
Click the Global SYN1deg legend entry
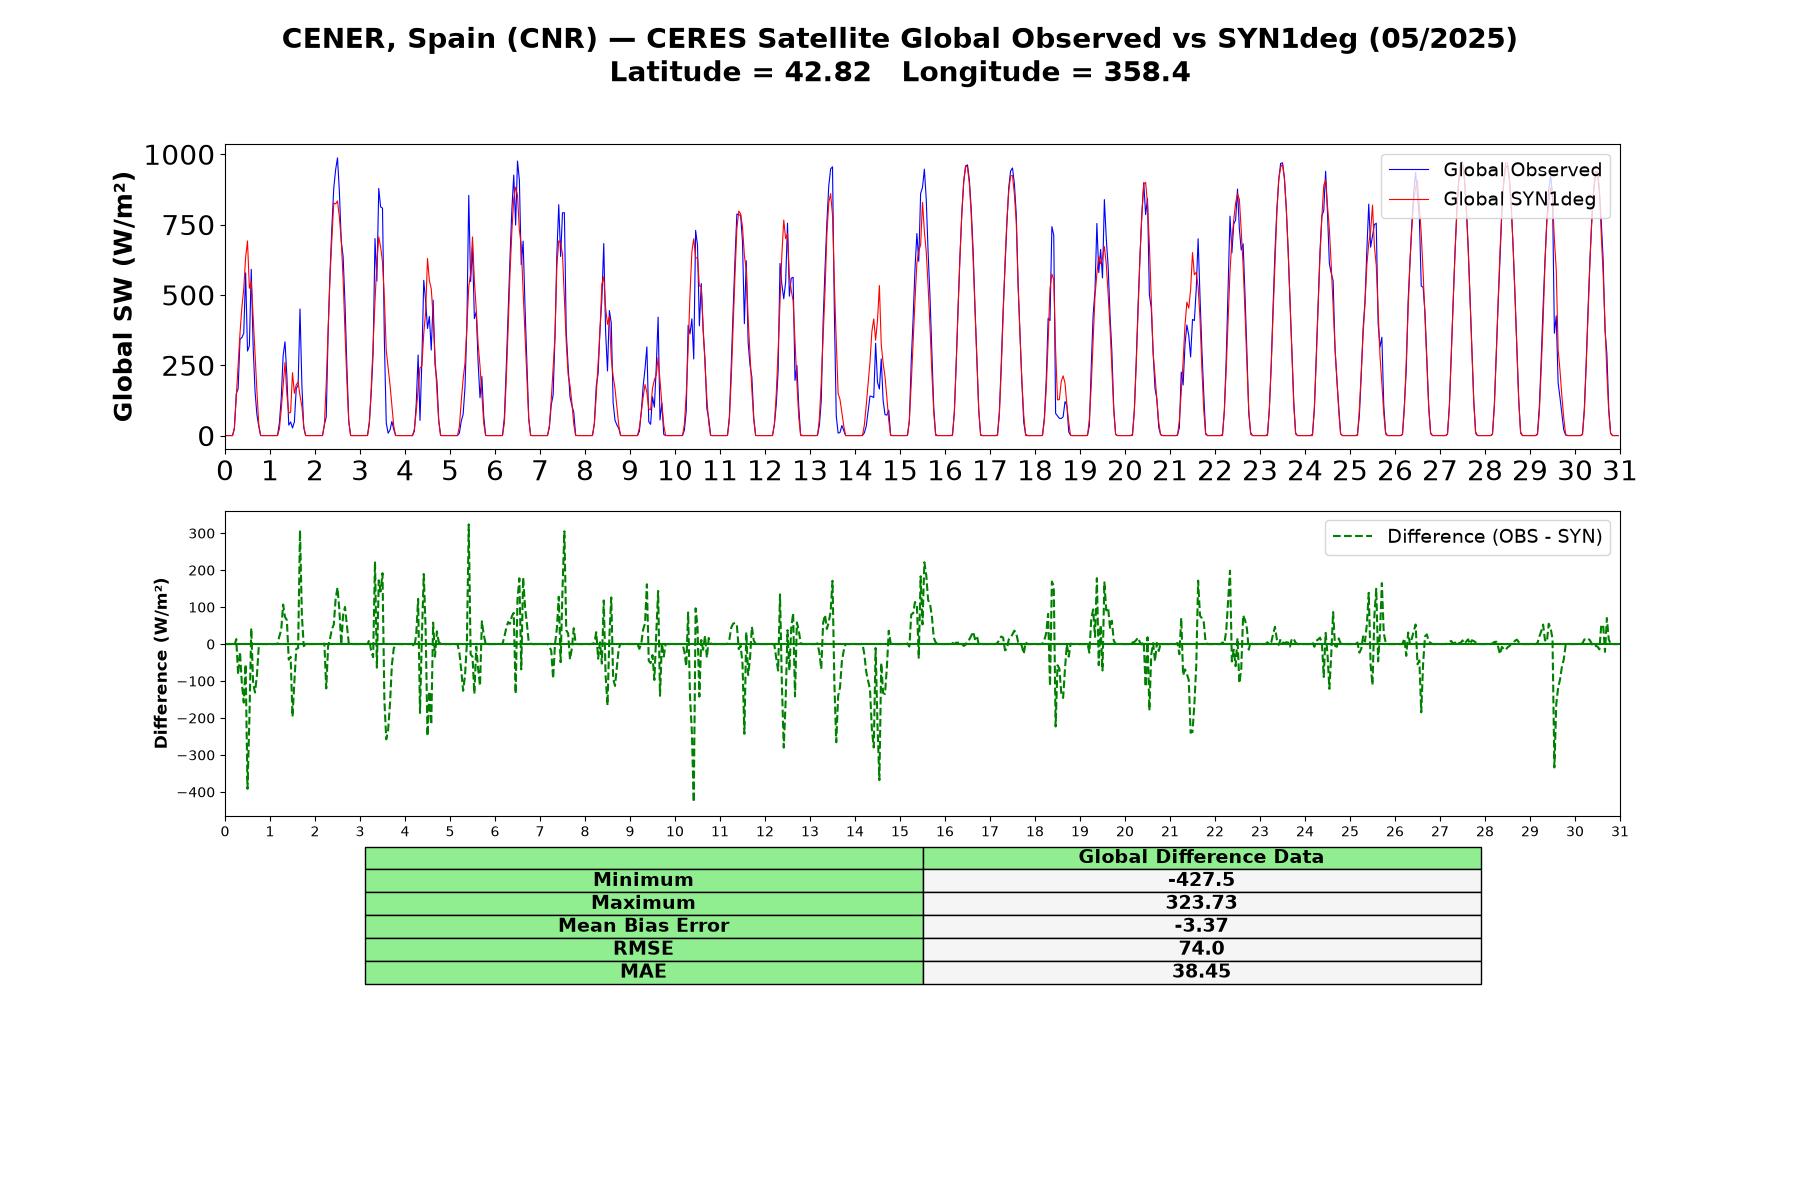[x=1495, y=199]
